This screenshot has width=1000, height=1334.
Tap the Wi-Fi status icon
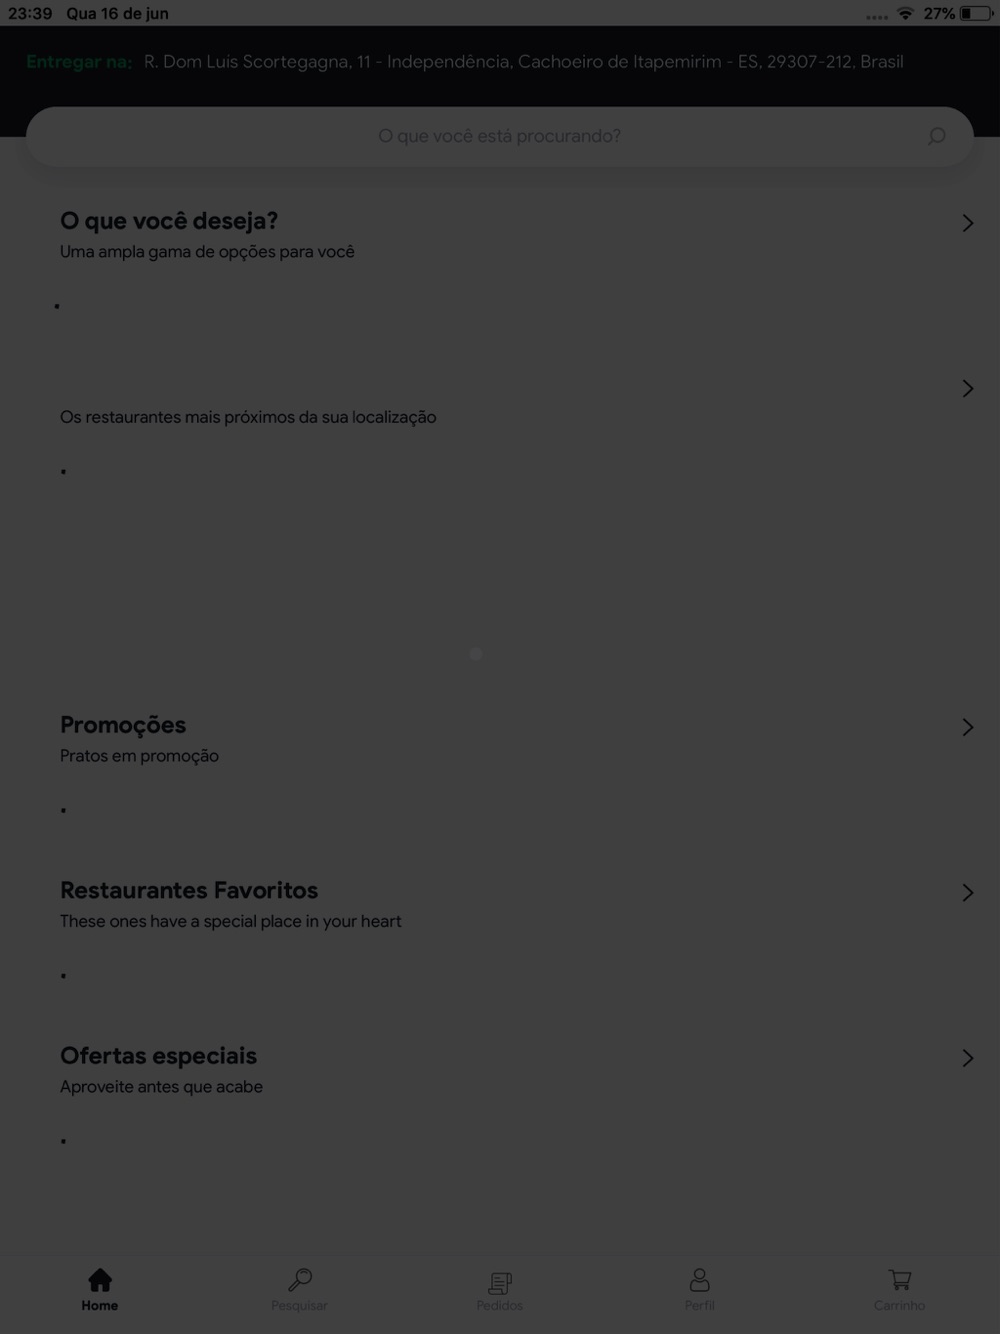905,13
